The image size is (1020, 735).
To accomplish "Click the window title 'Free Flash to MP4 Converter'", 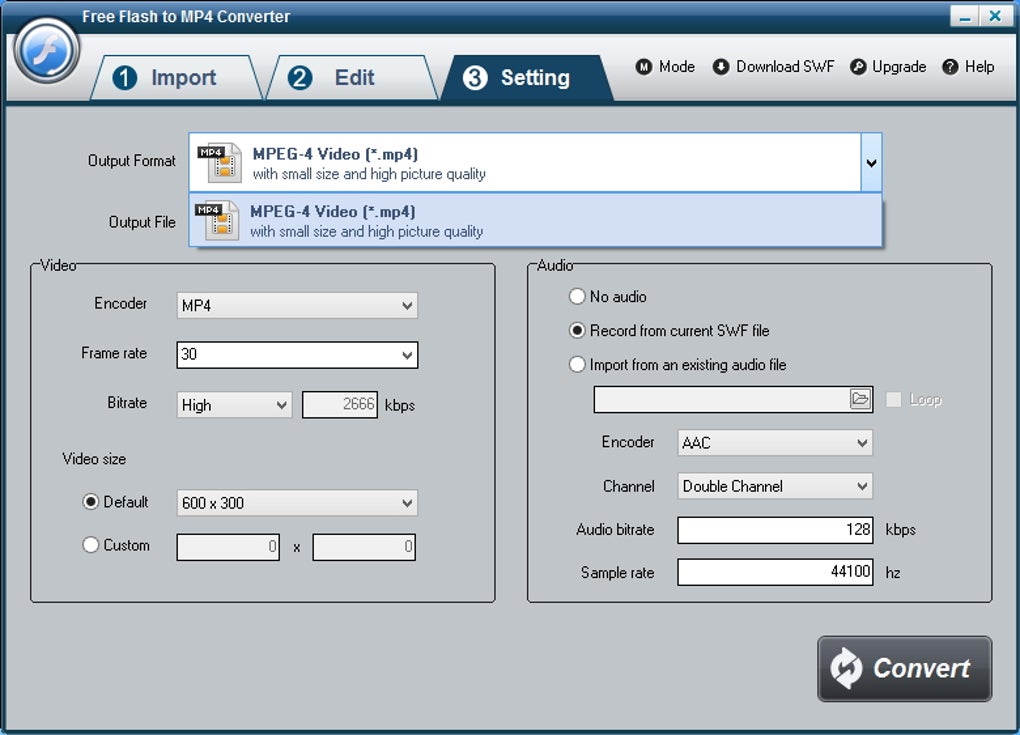I will [x=186, y=16].
